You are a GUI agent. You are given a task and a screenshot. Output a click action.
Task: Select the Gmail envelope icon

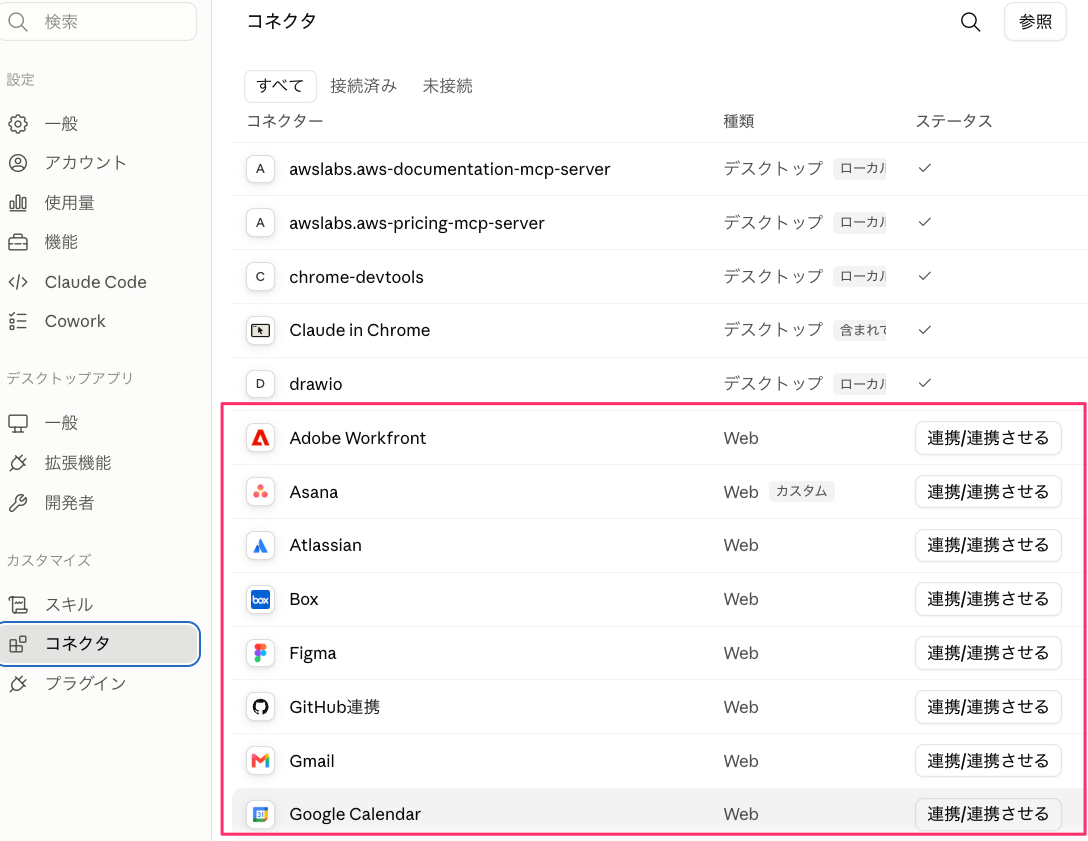tap(260, 761)
